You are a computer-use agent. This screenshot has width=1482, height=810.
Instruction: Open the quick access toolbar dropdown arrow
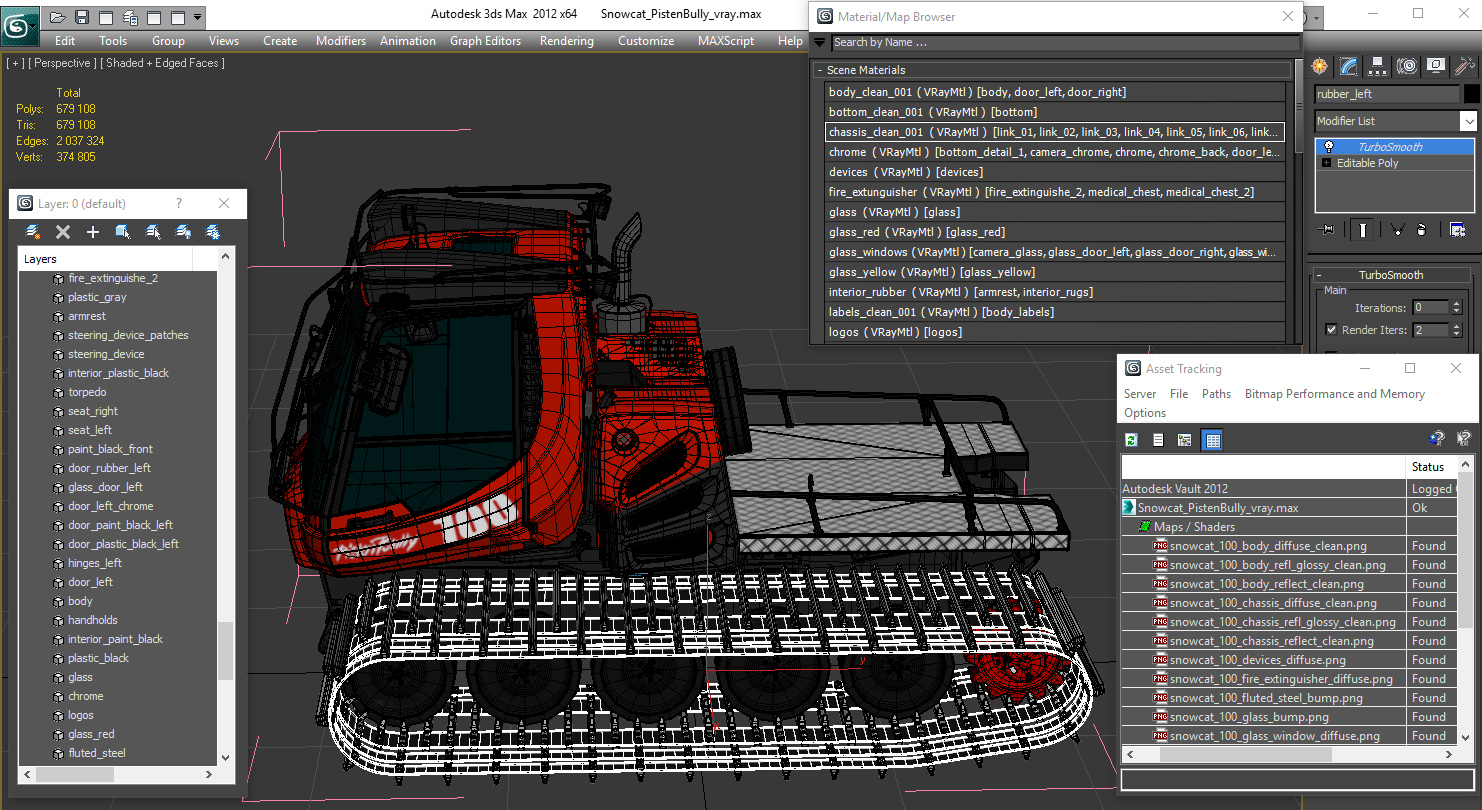coord(197,17)
